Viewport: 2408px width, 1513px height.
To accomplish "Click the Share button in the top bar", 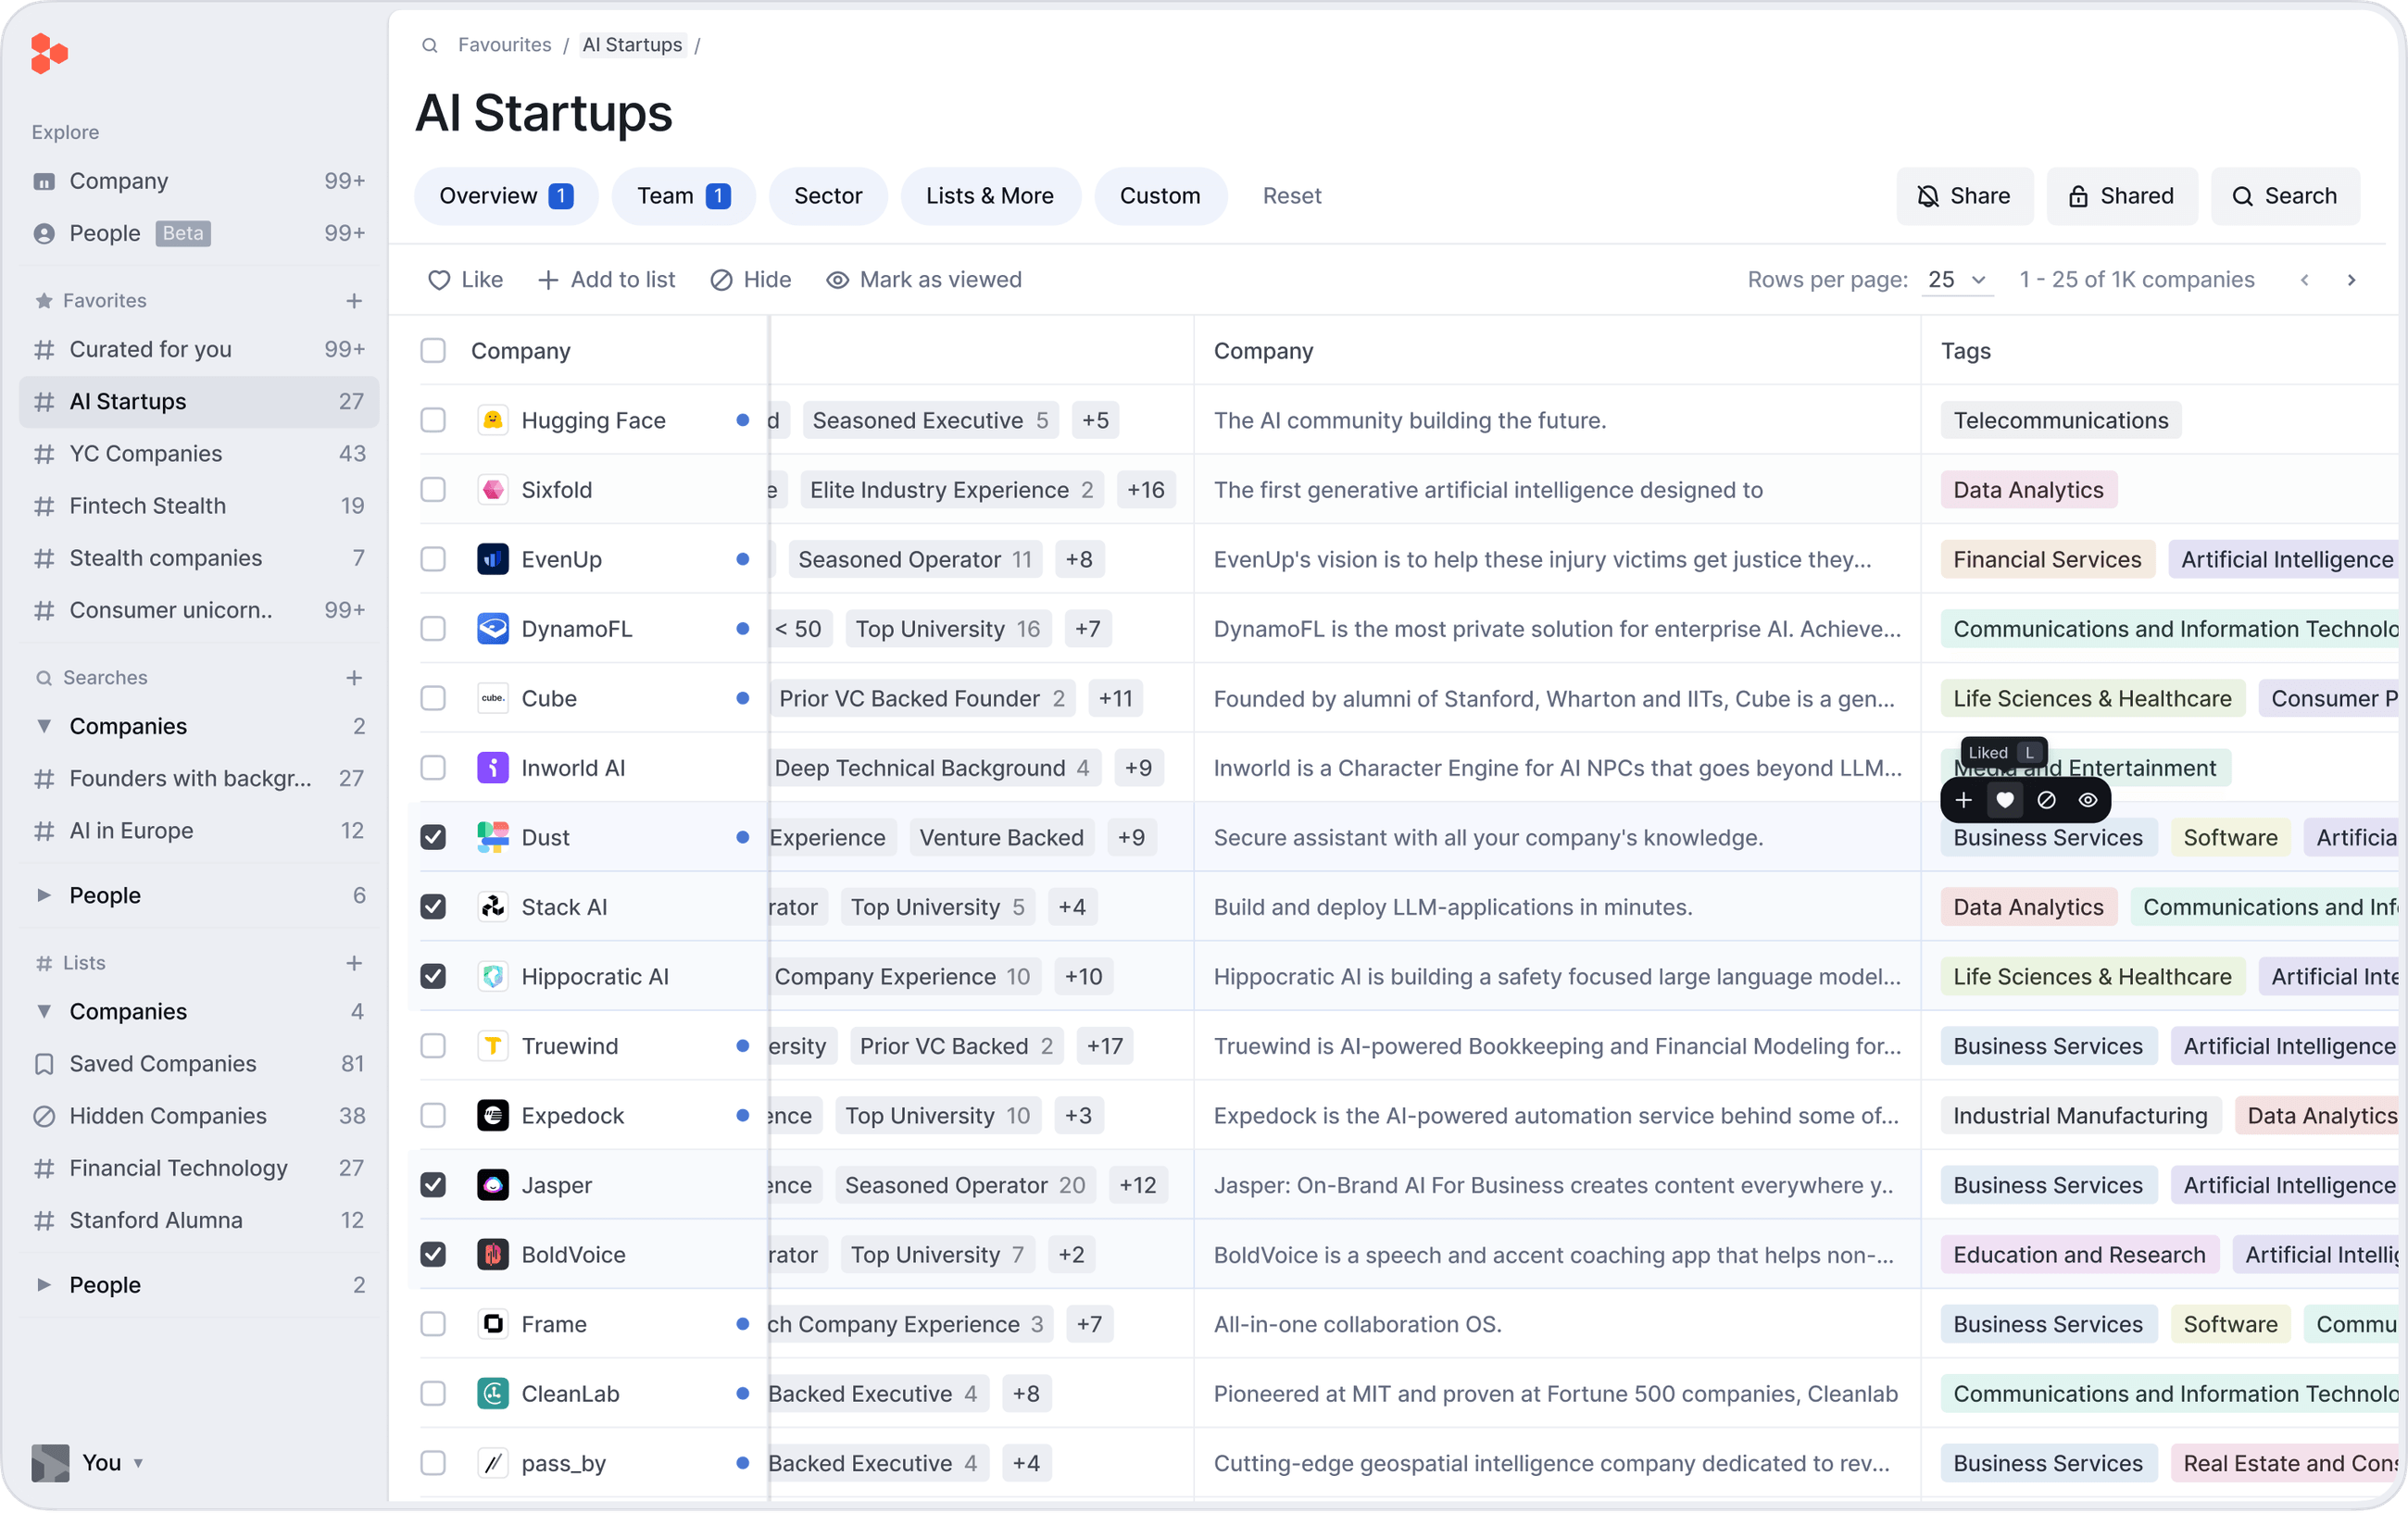I will tap(1963, 196).
